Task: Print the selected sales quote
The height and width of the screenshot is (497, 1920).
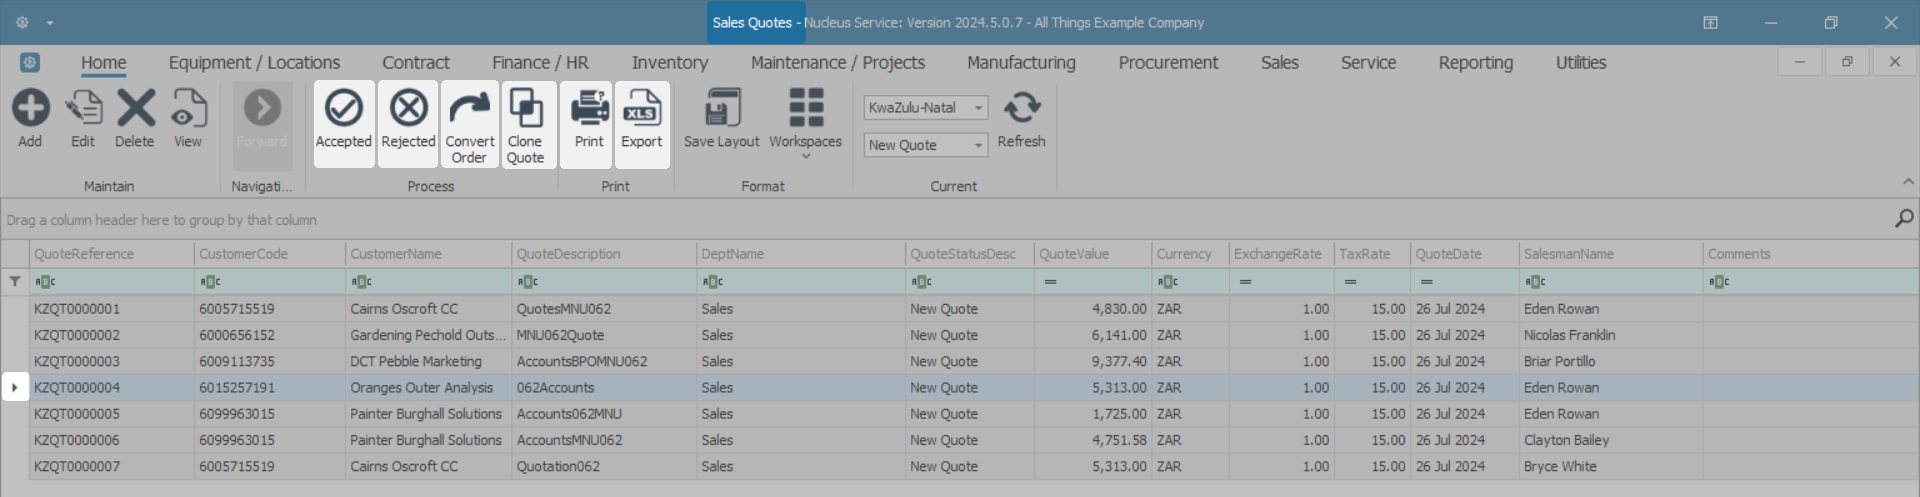Action: tap(589, 110)
